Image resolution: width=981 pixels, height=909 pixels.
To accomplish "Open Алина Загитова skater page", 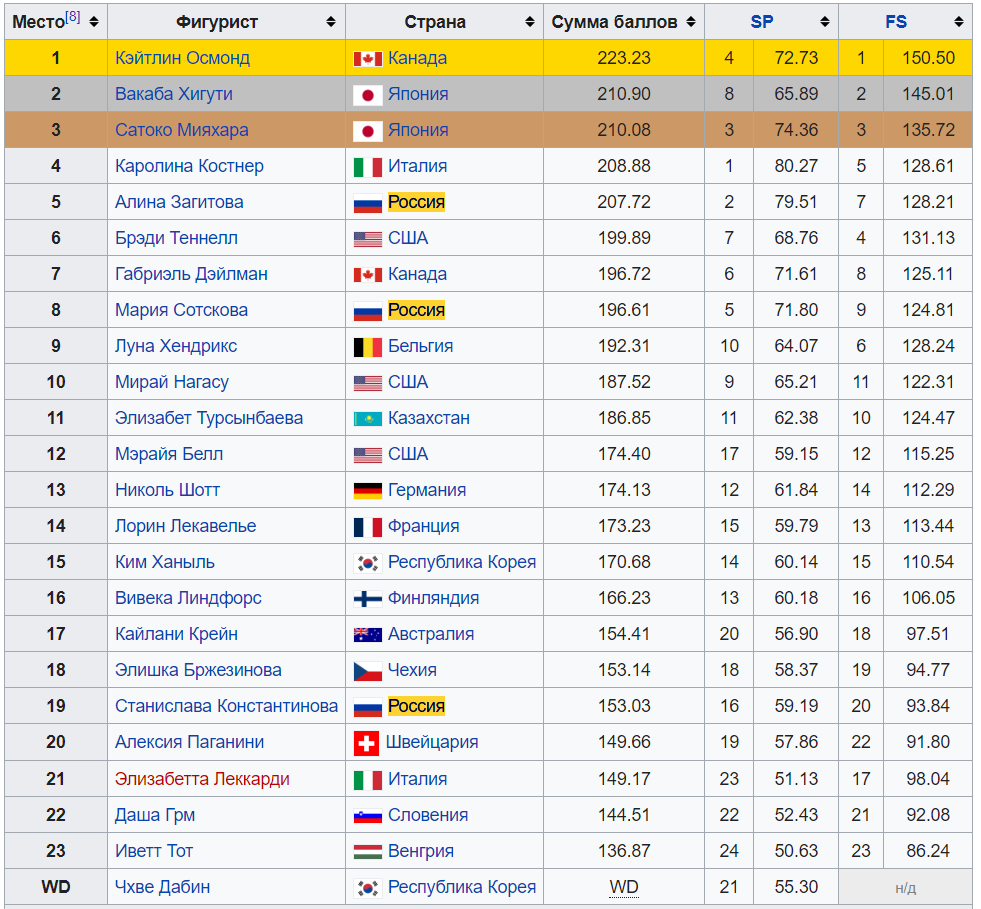I will [x=179, y=202].
